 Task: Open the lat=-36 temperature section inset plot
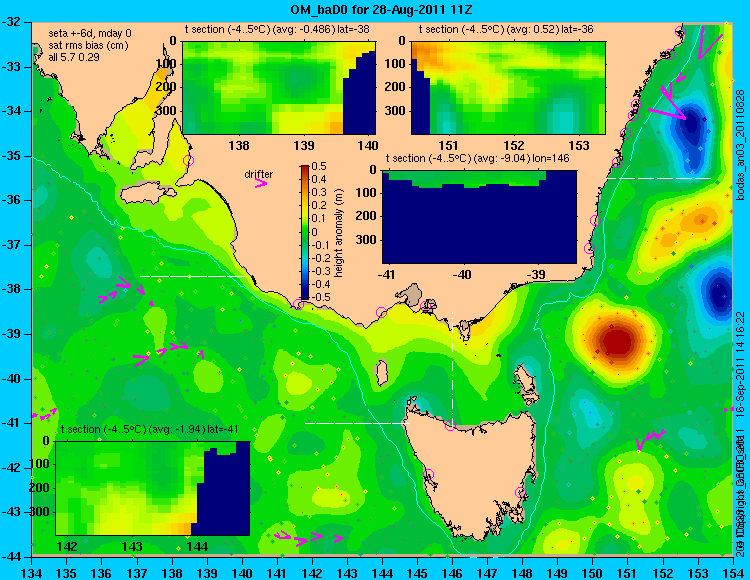click(x=508, y=88)
